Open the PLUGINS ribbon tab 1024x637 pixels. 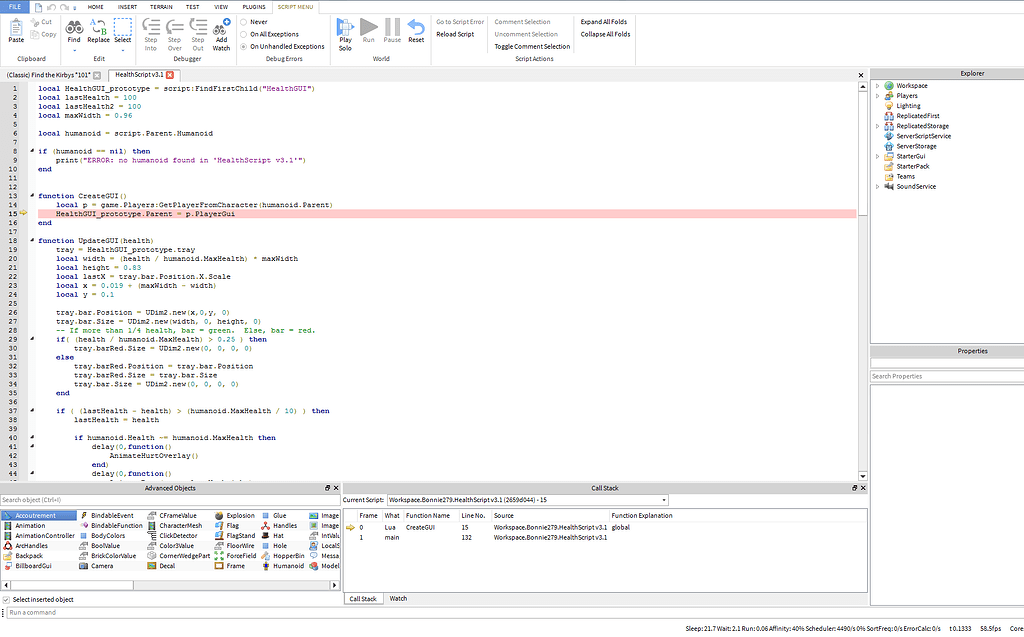point(254,7)
